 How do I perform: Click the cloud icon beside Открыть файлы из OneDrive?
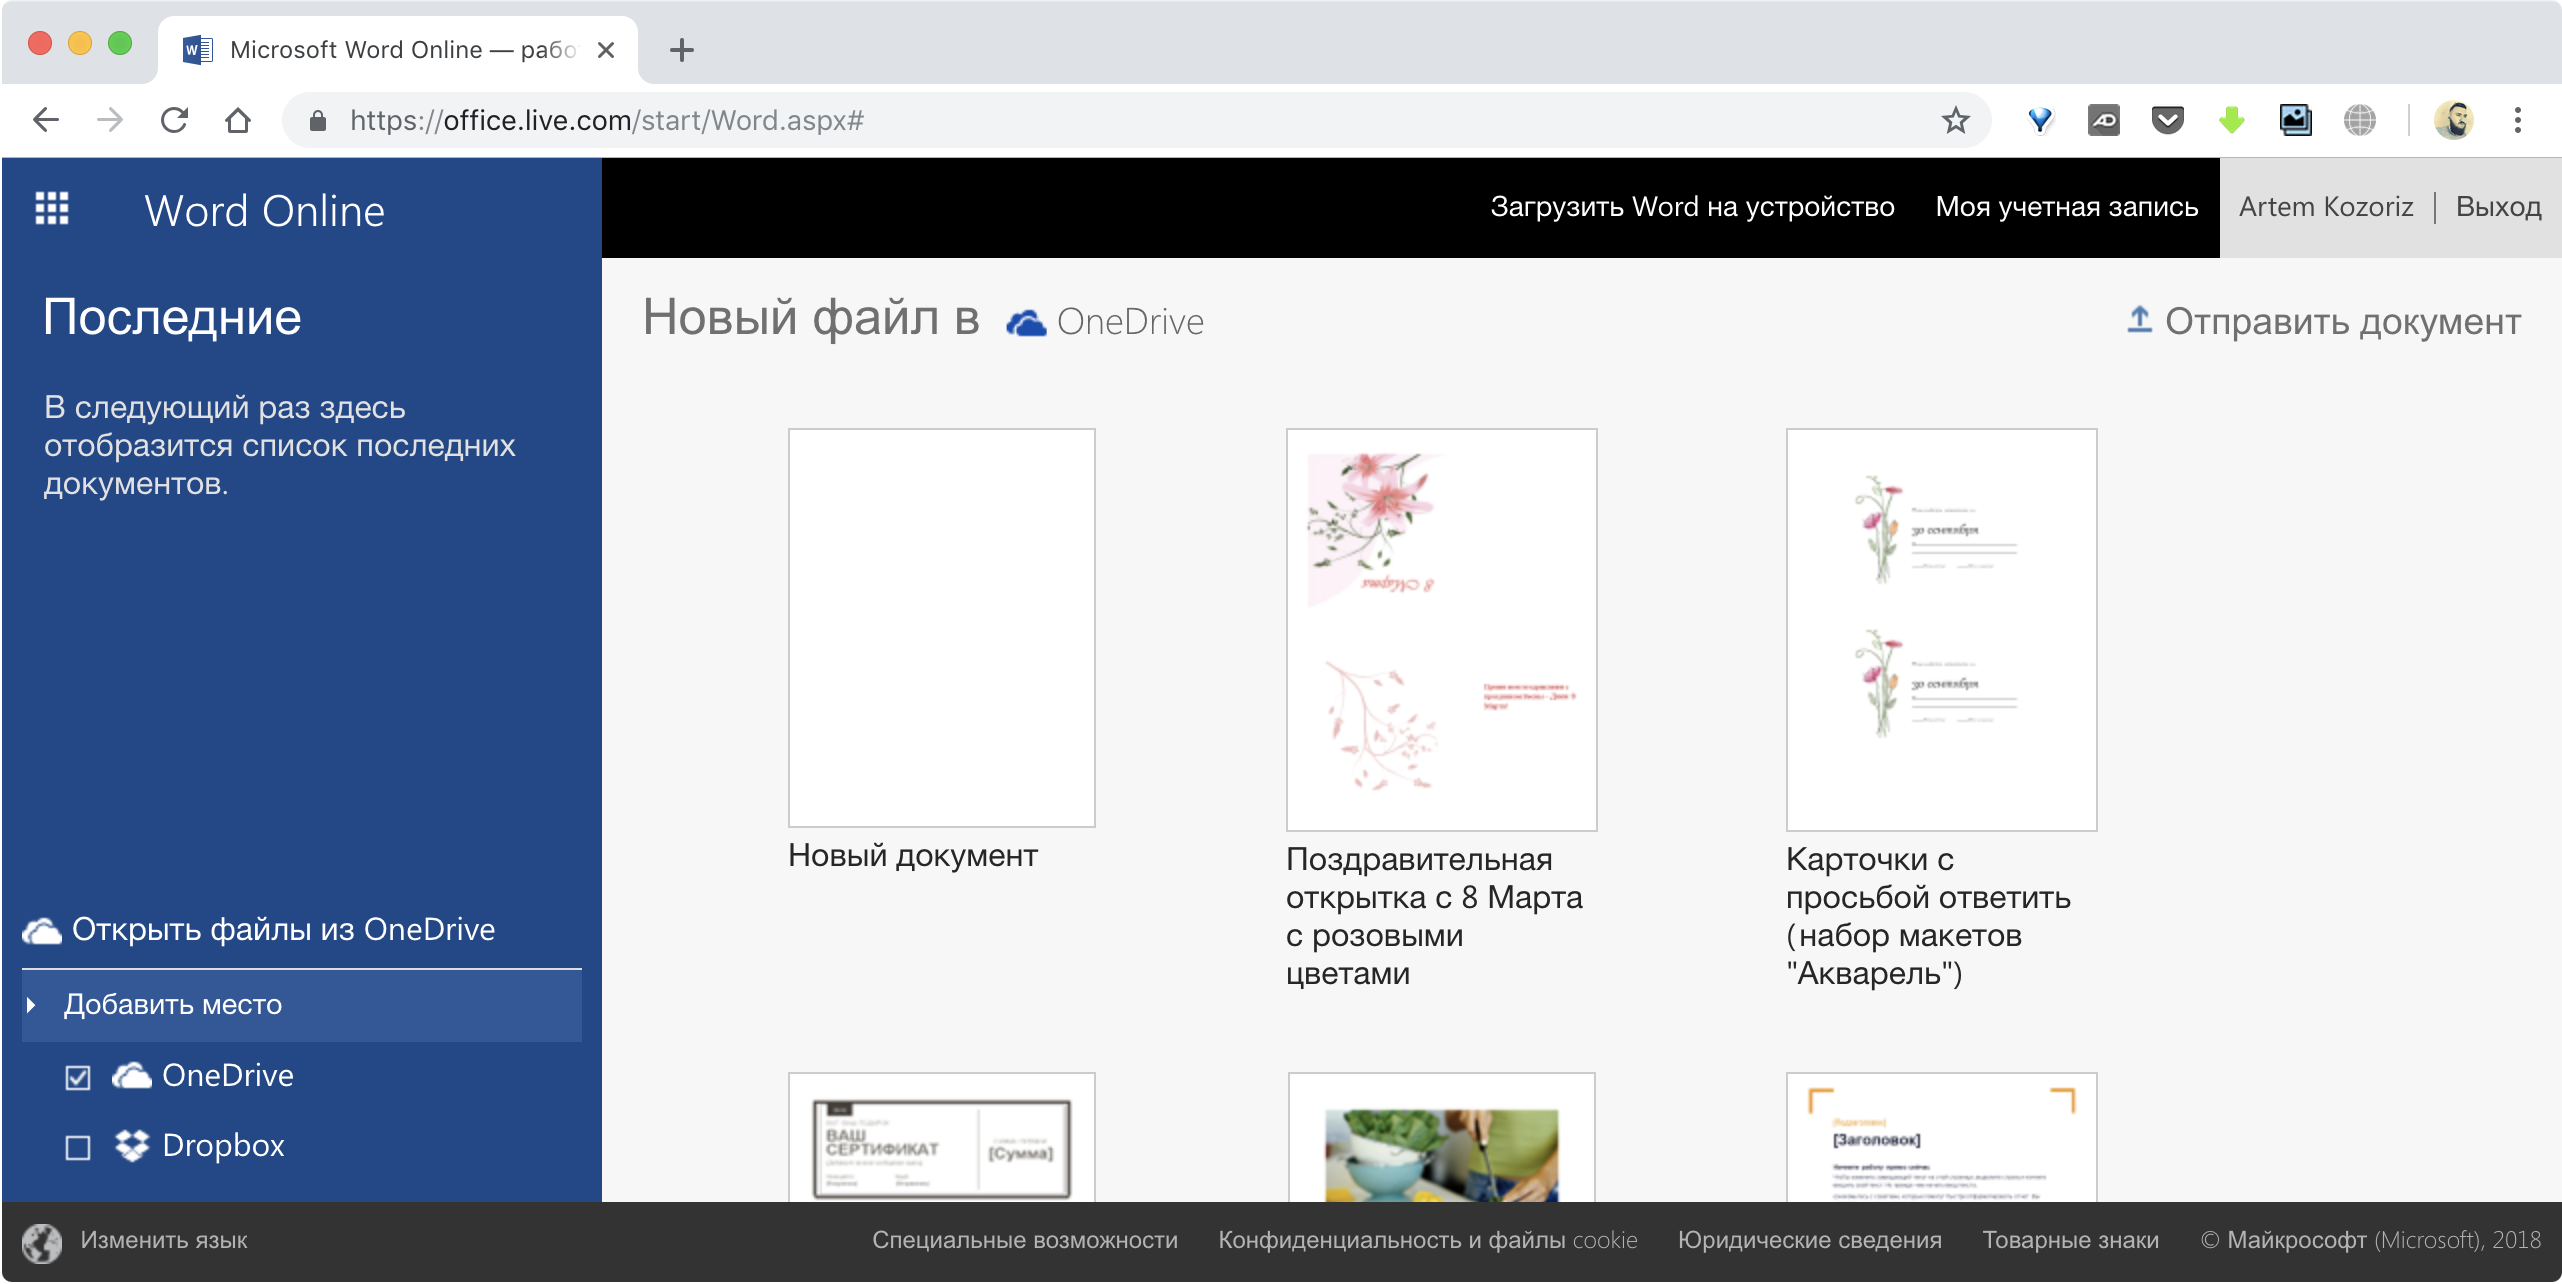click(x=42, y=931)
